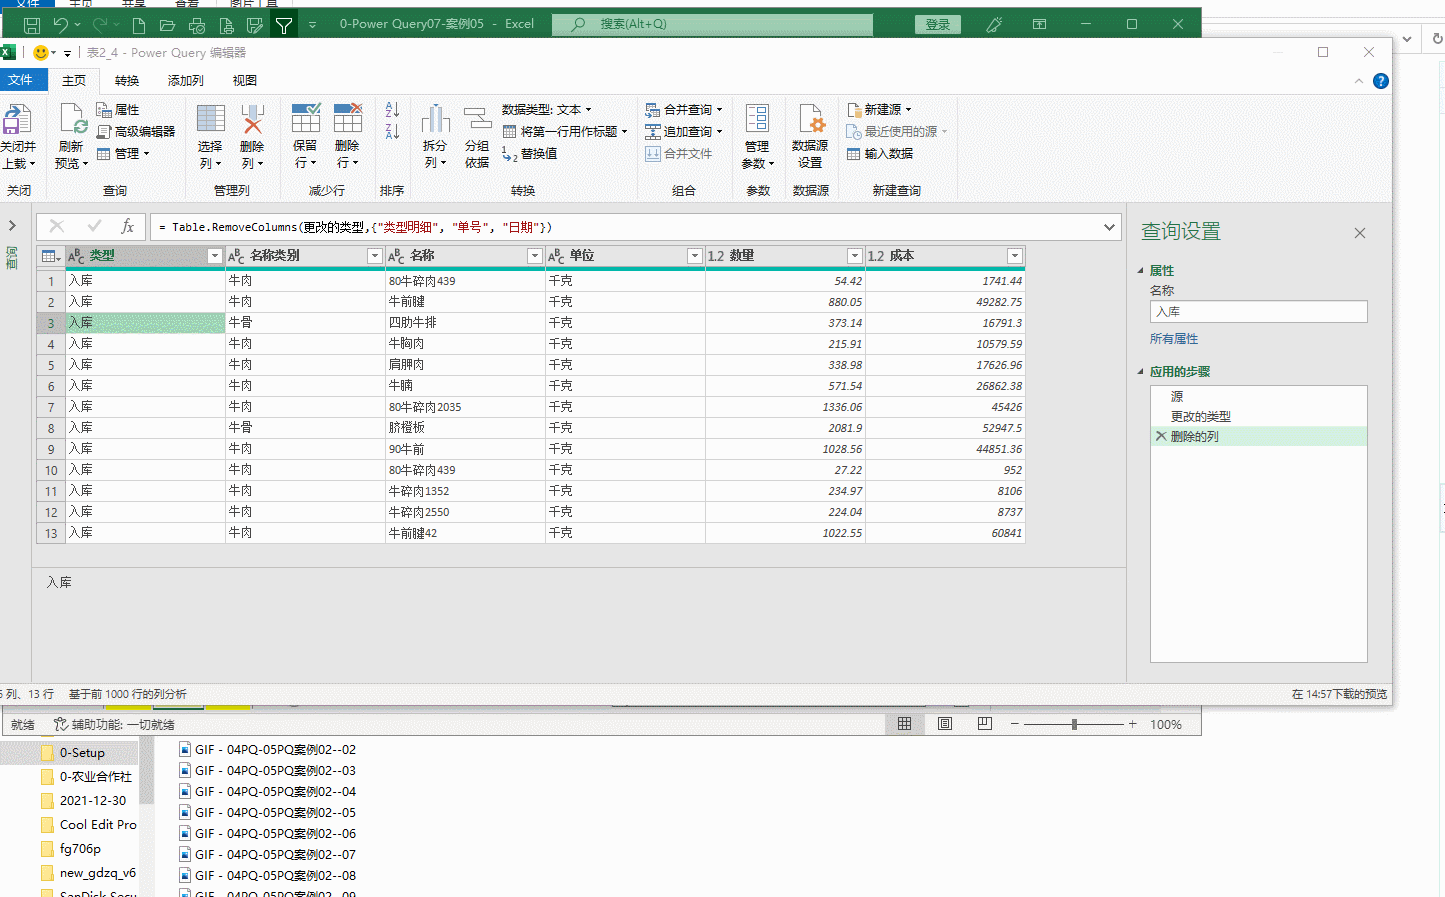The width and height of the screenshot is (1445, 897).
Task: Open 数量 column filter dropdown
Action: click(854, 256)
